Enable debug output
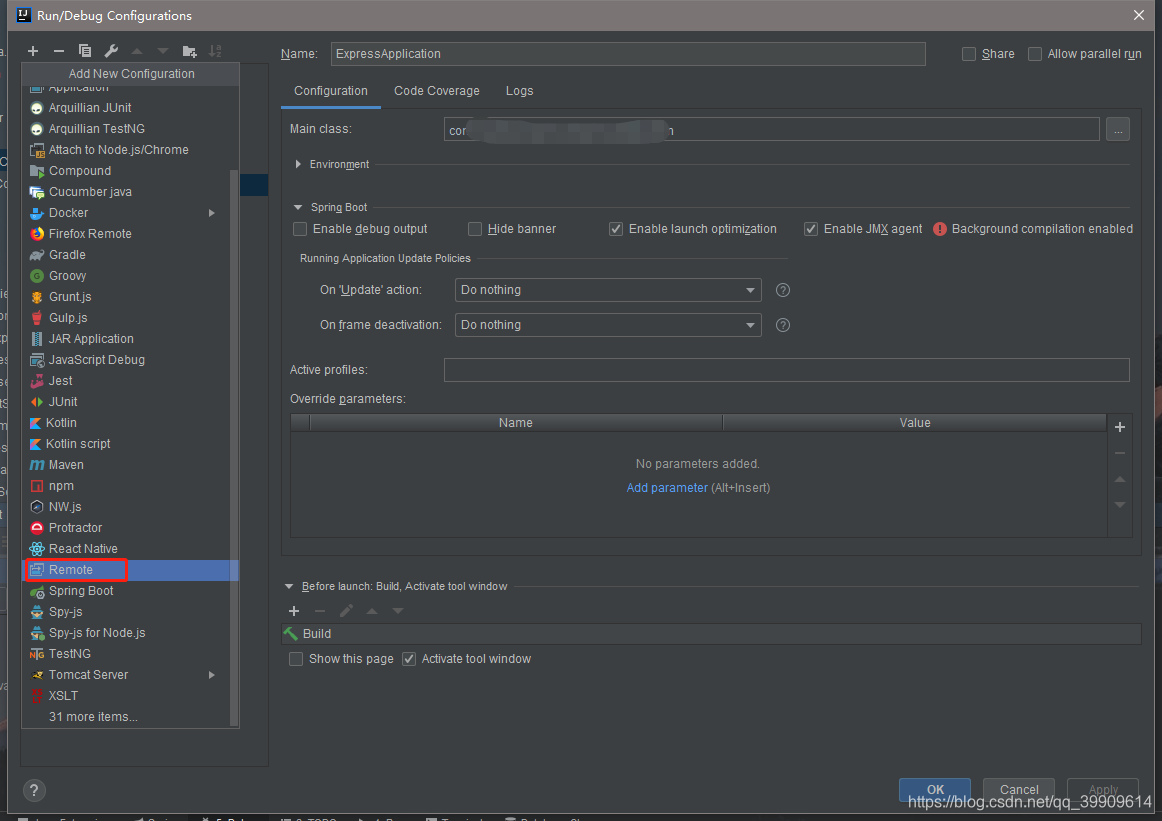 pyautogui.click(x=299, y=229)
